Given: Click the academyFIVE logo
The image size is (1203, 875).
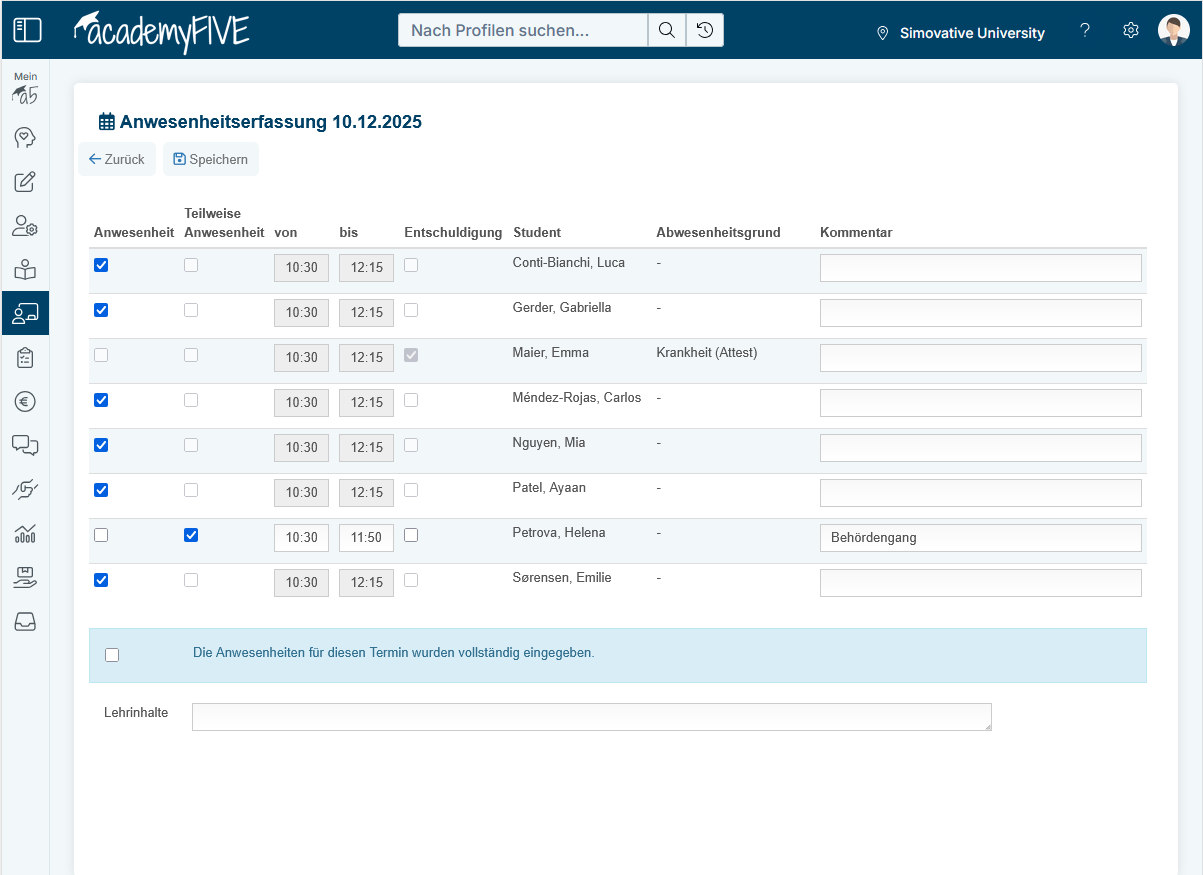Looking at the screenshot, I should tap(162, 31).
